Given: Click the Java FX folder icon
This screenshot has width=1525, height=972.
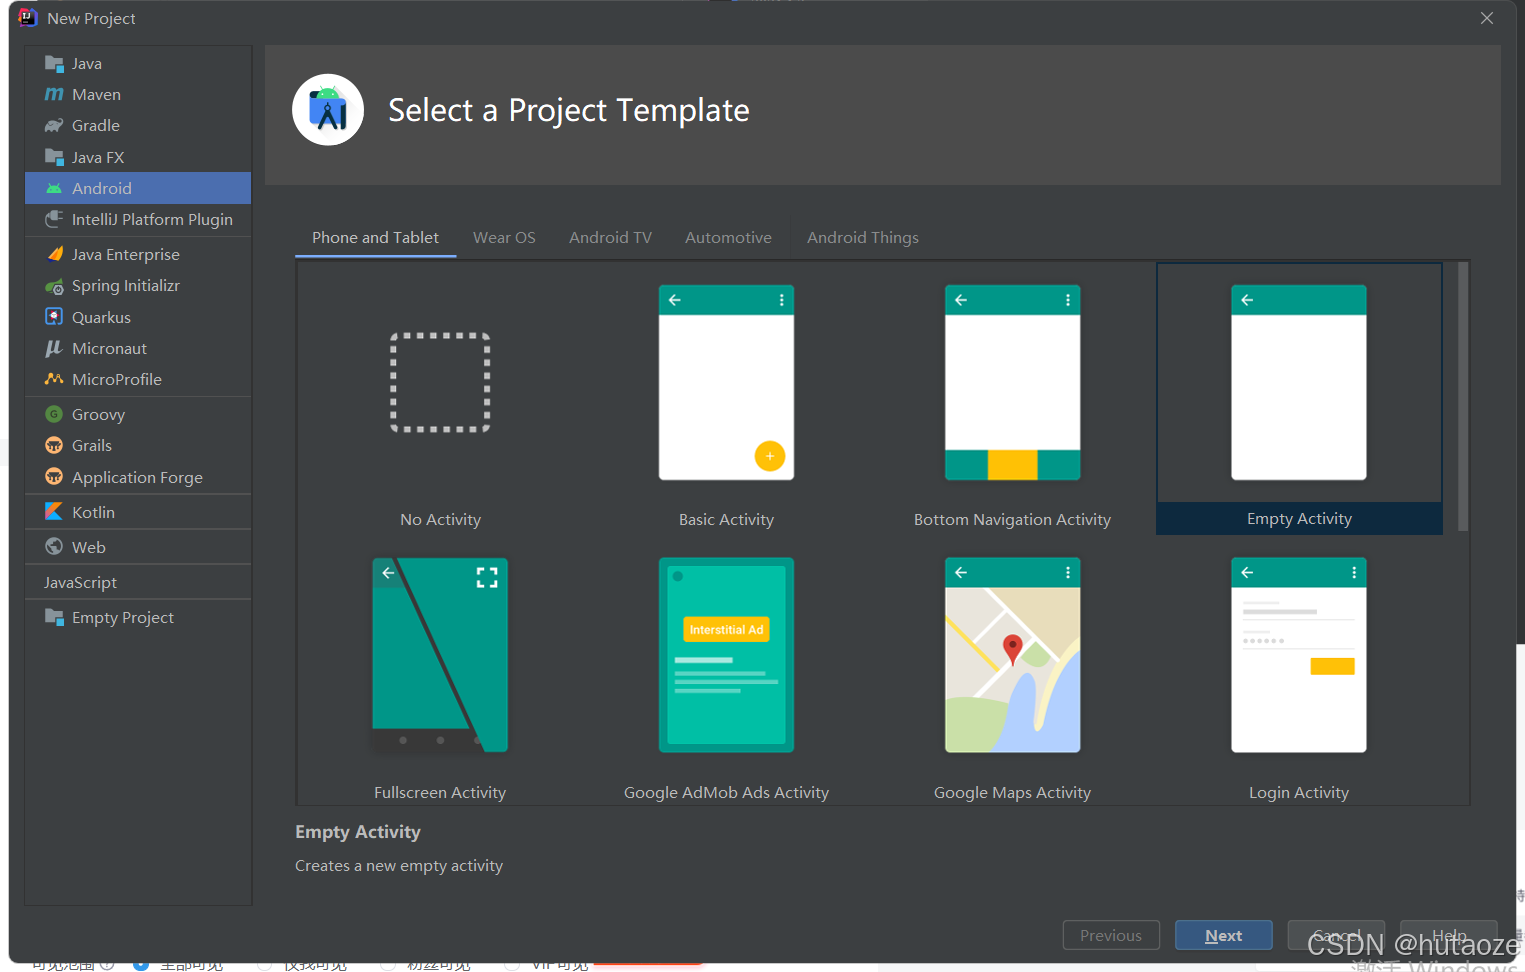Looking at the screenshot, I should [x=54, y=157].
